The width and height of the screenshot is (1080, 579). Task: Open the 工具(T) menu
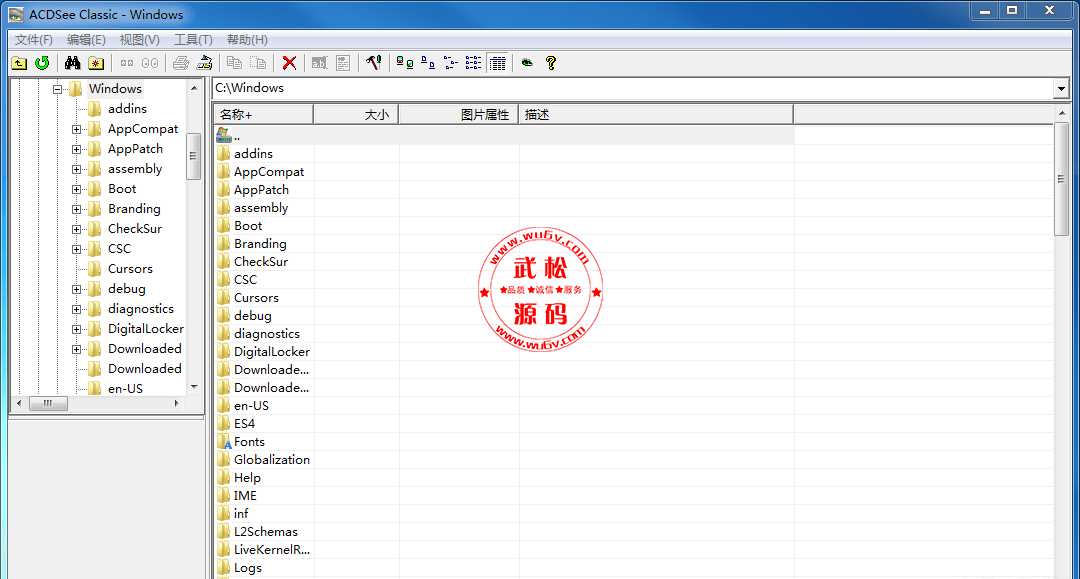tap(194, 40)
